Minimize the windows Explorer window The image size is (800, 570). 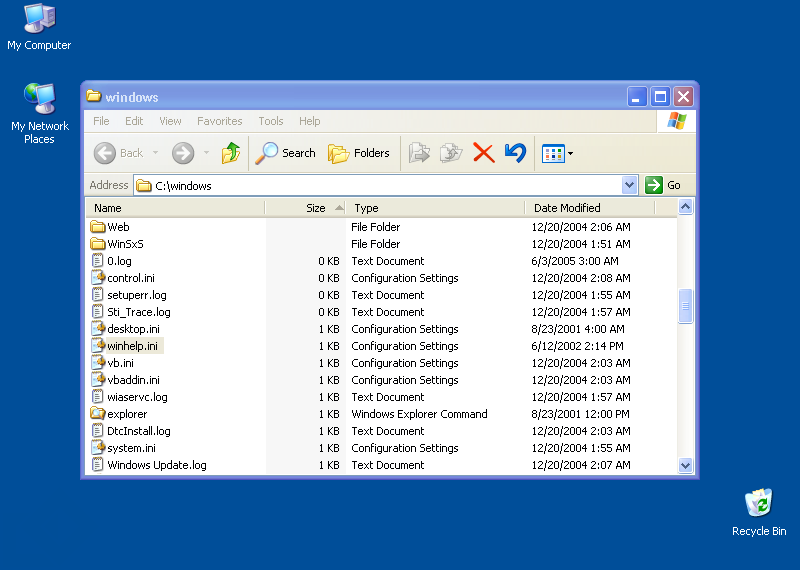point(637,96)
